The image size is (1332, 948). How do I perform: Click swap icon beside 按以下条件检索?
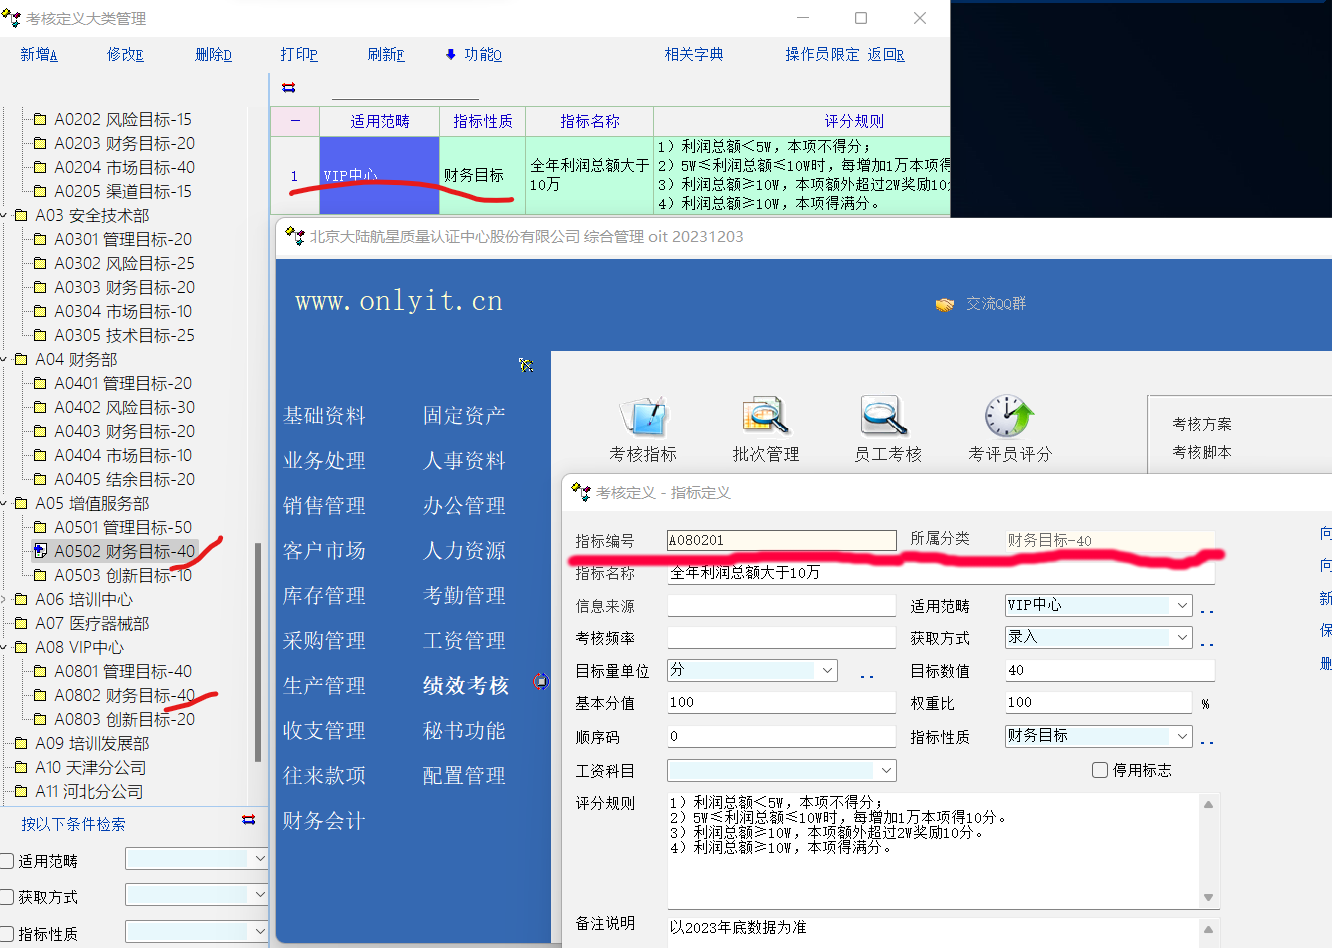tap(248, 820)
